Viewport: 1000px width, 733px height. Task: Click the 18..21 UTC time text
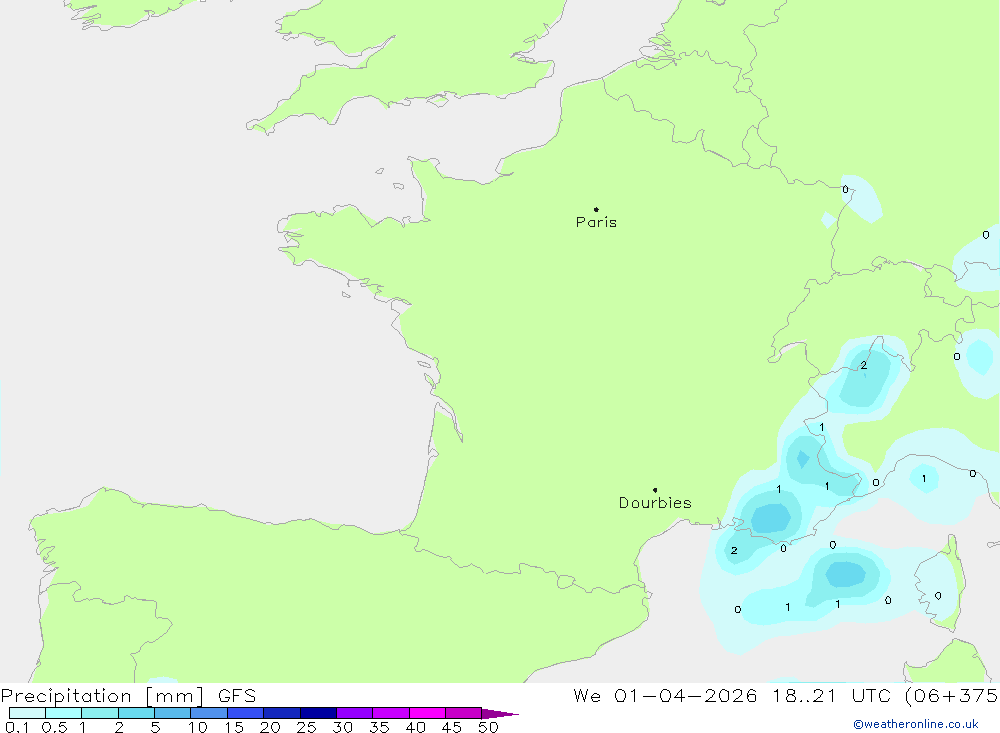[x=831, y=695]
